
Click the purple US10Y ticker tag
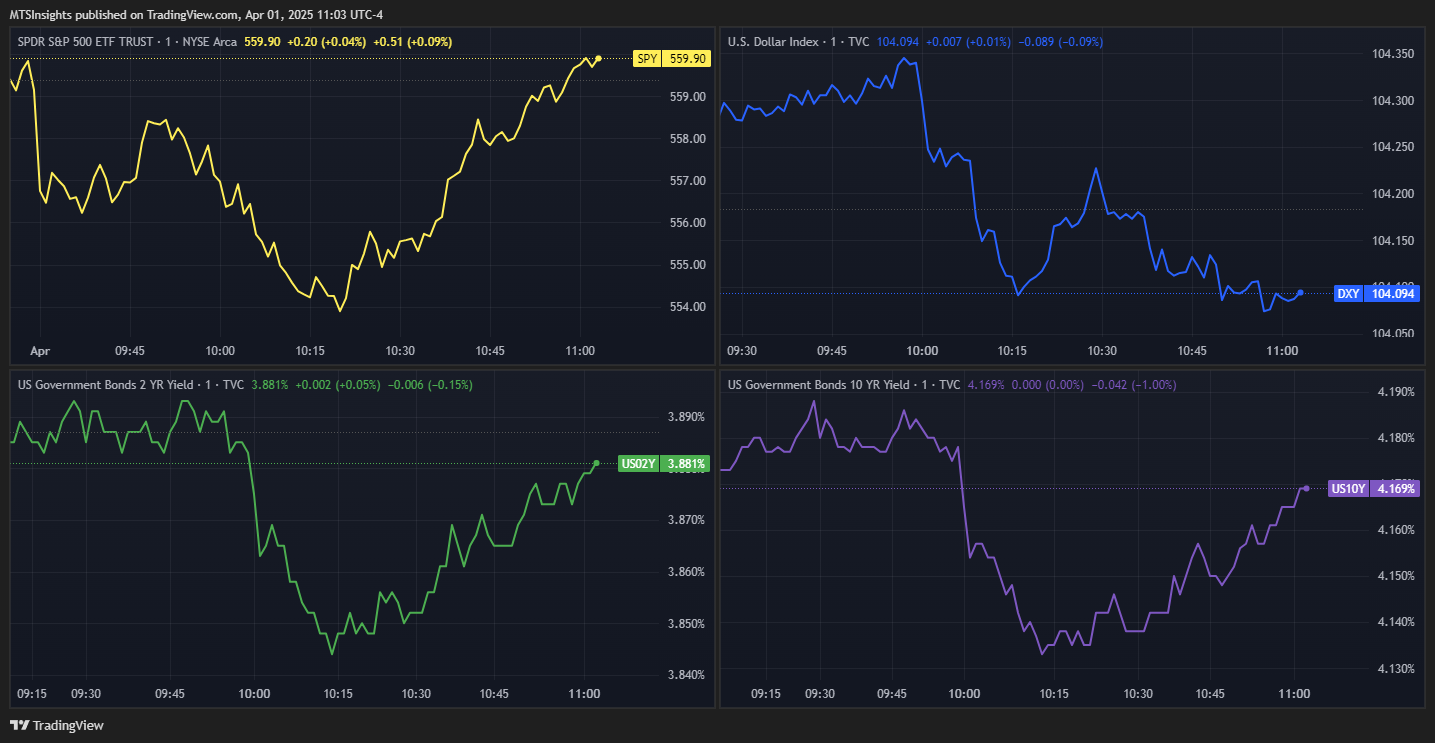pyautogui.click(x=1348, y=488)
